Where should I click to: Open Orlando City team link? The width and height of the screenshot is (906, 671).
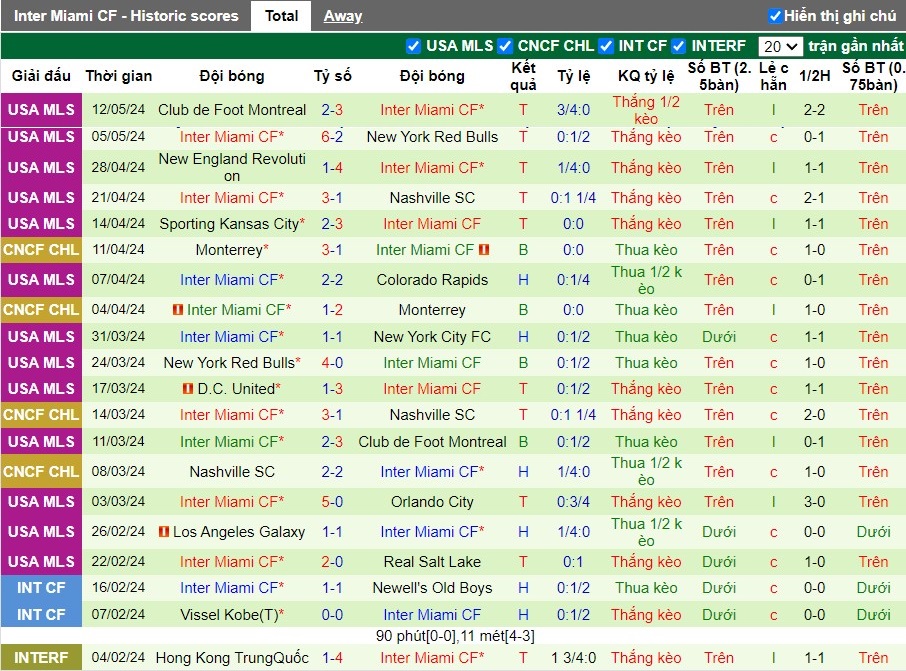click(x=432, y=502)
